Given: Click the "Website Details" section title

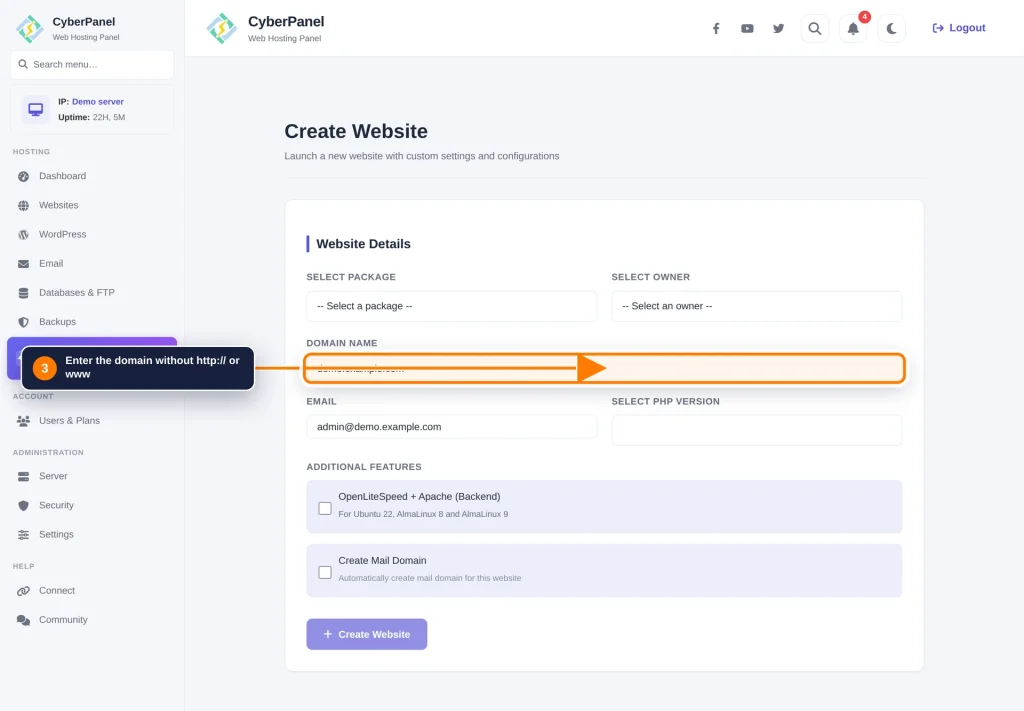Looking at the screenshot, I should [x=363, y=244].
